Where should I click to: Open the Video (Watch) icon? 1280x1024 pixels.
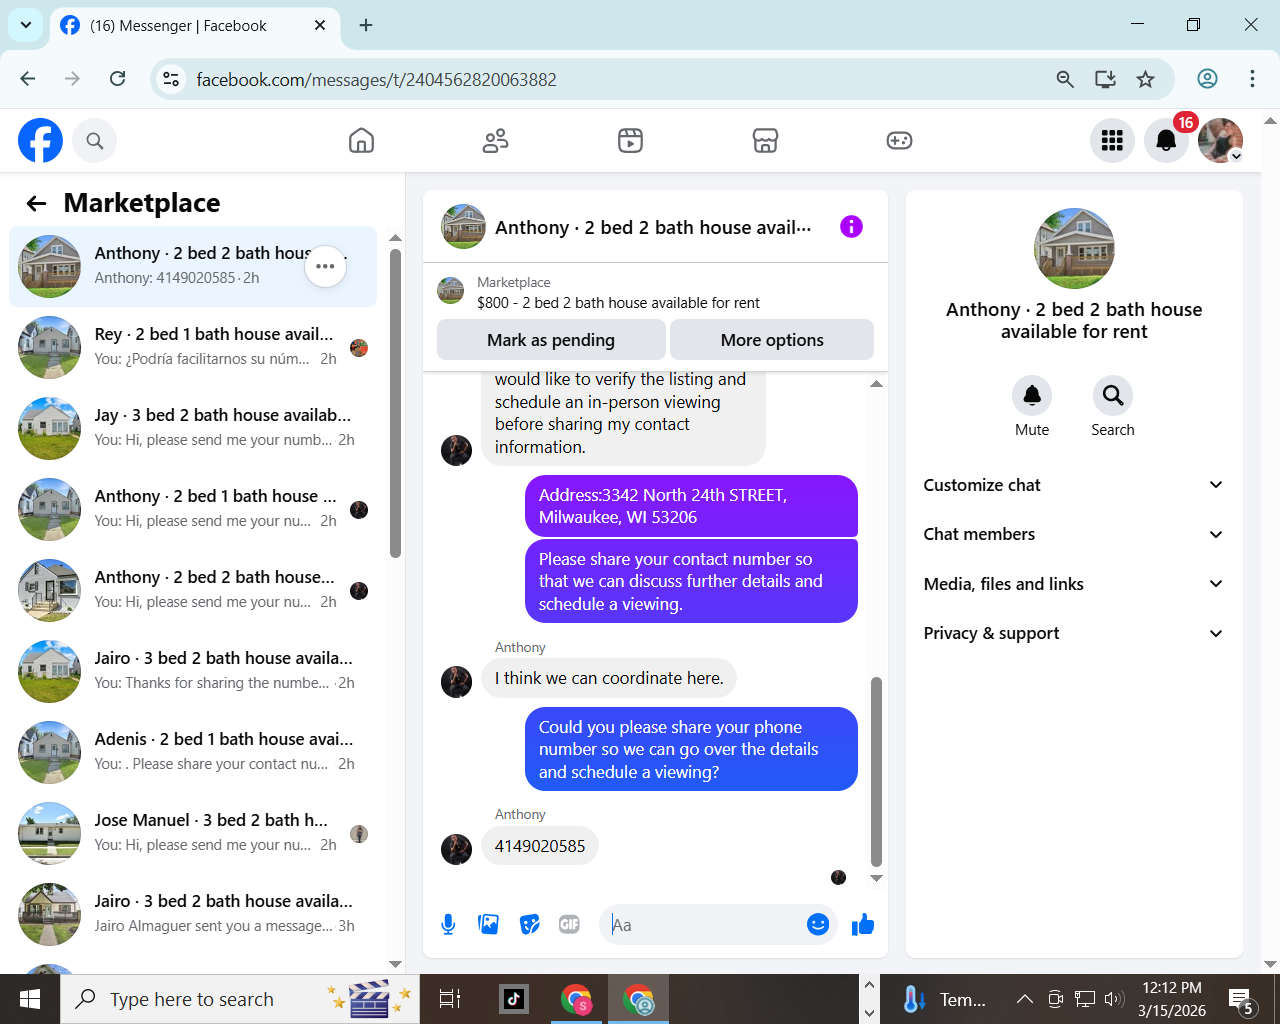pyautogui.click(x=630, y=141)
